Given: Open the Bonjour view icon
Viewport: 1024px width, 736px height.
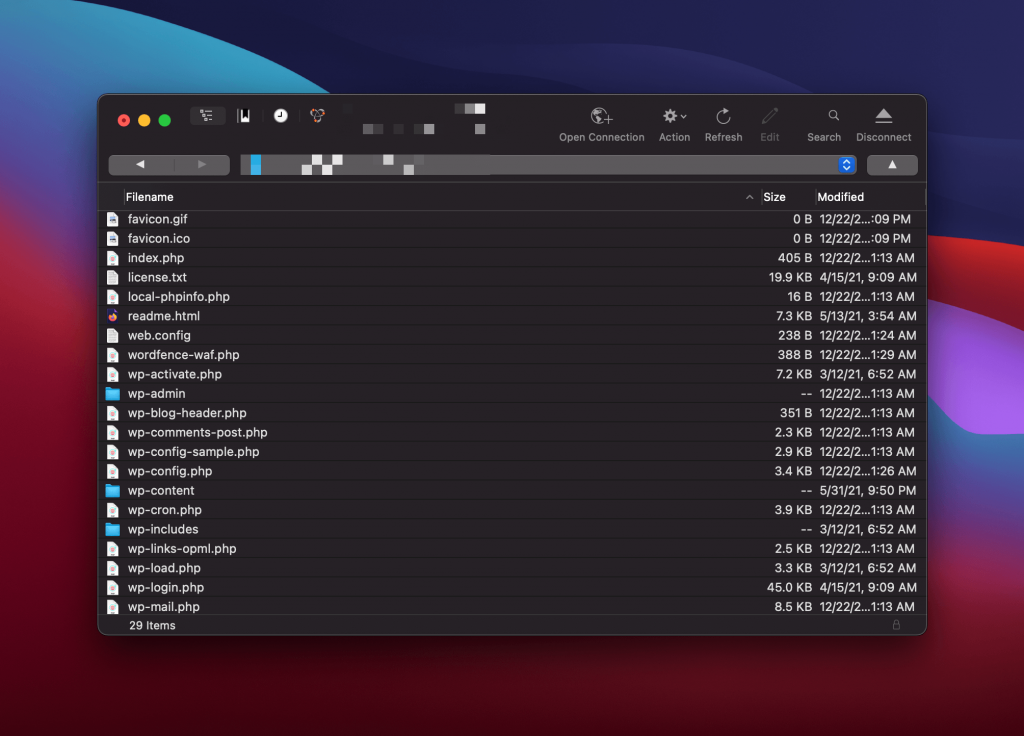Looking at the screenshot, I should 317,116.
